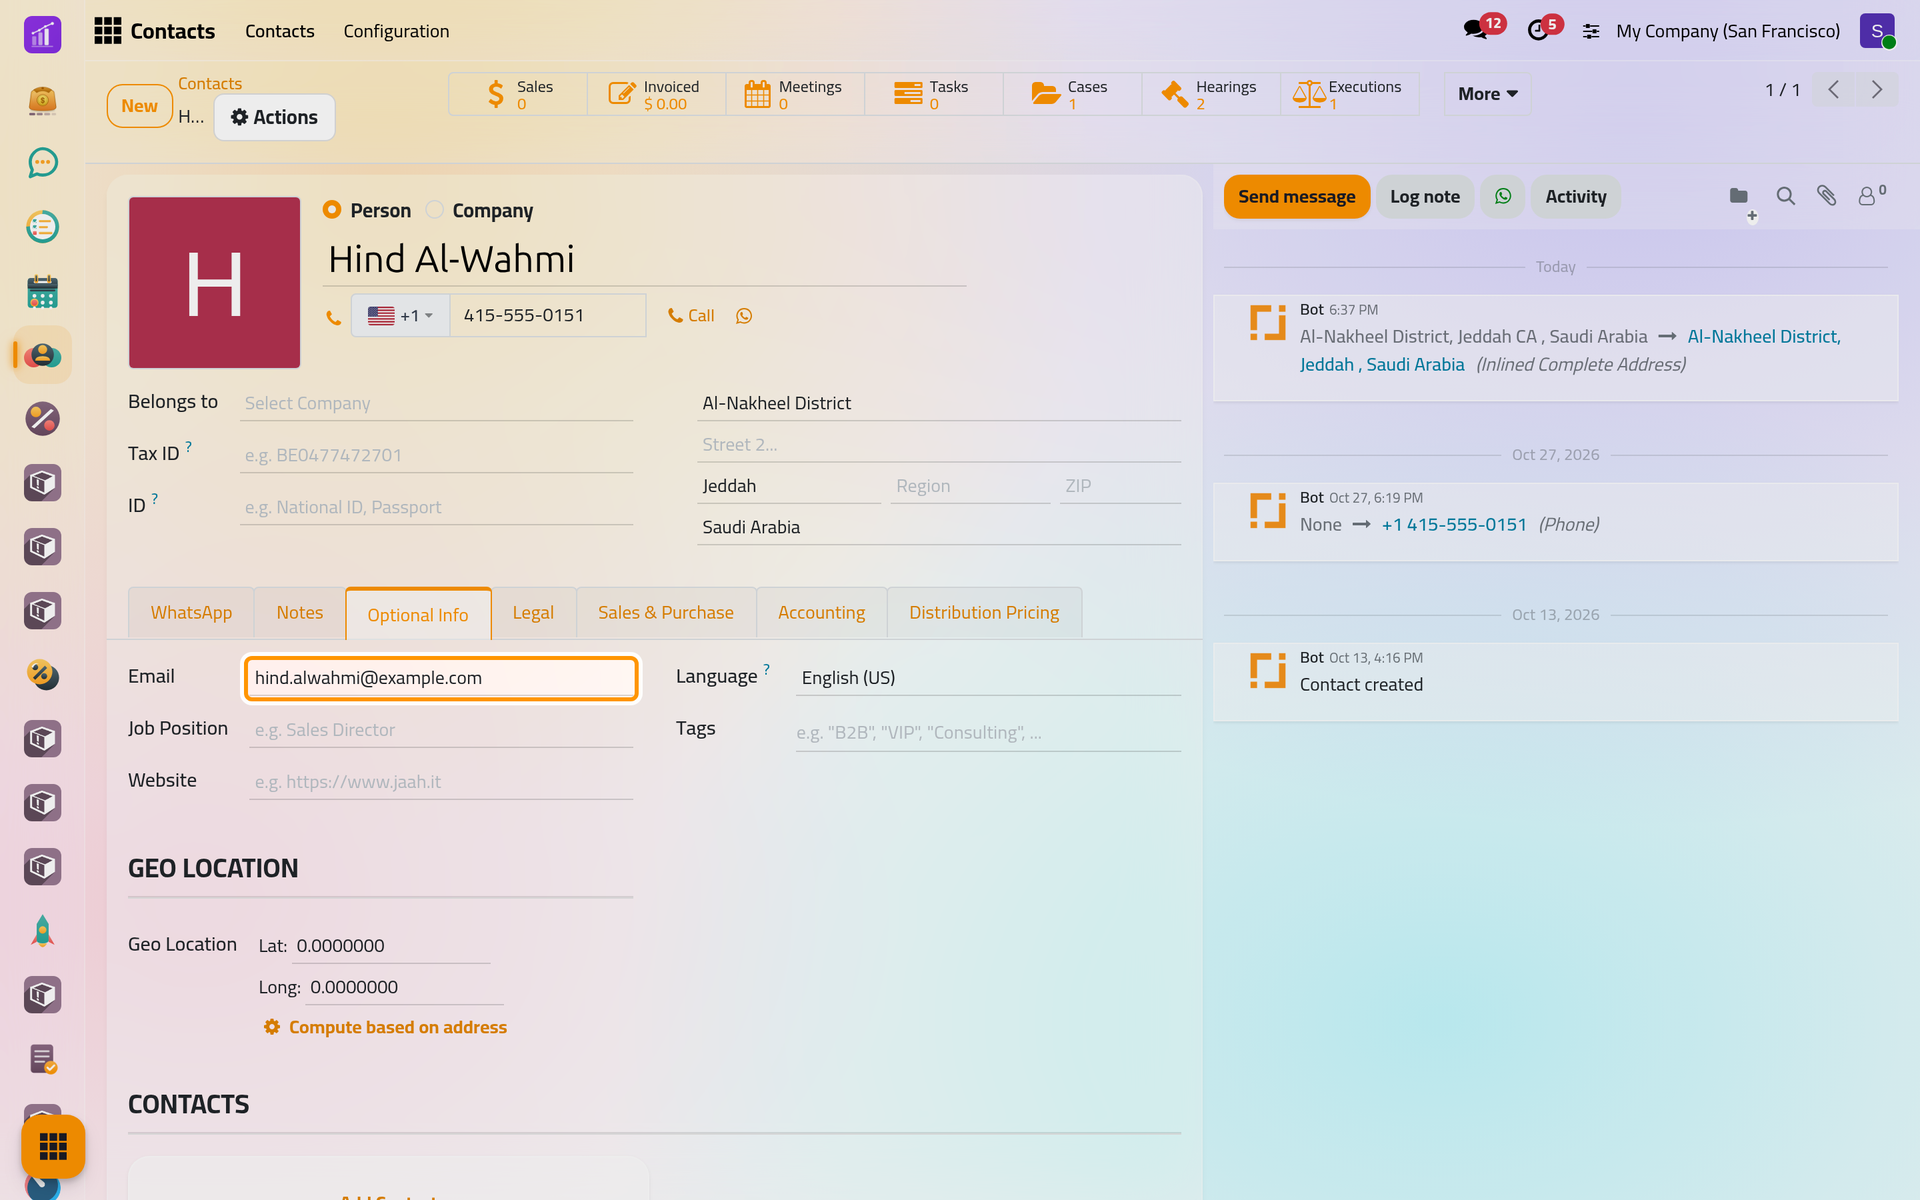The height and width of the screenshot is (1200, 1920).
Task: Open the chatter folder documents icon
Action: tap(1739, 196)
